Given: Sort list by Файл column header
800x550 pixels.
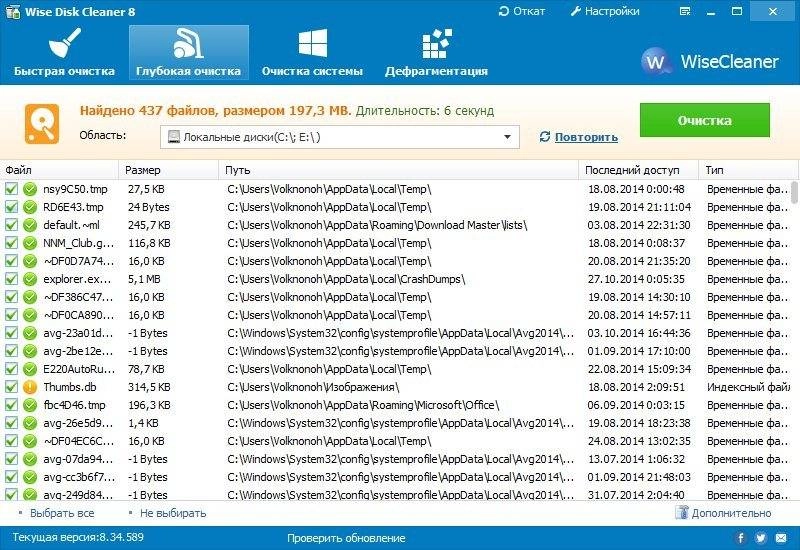Looking at the screenshot, I should tap(60, 170).
